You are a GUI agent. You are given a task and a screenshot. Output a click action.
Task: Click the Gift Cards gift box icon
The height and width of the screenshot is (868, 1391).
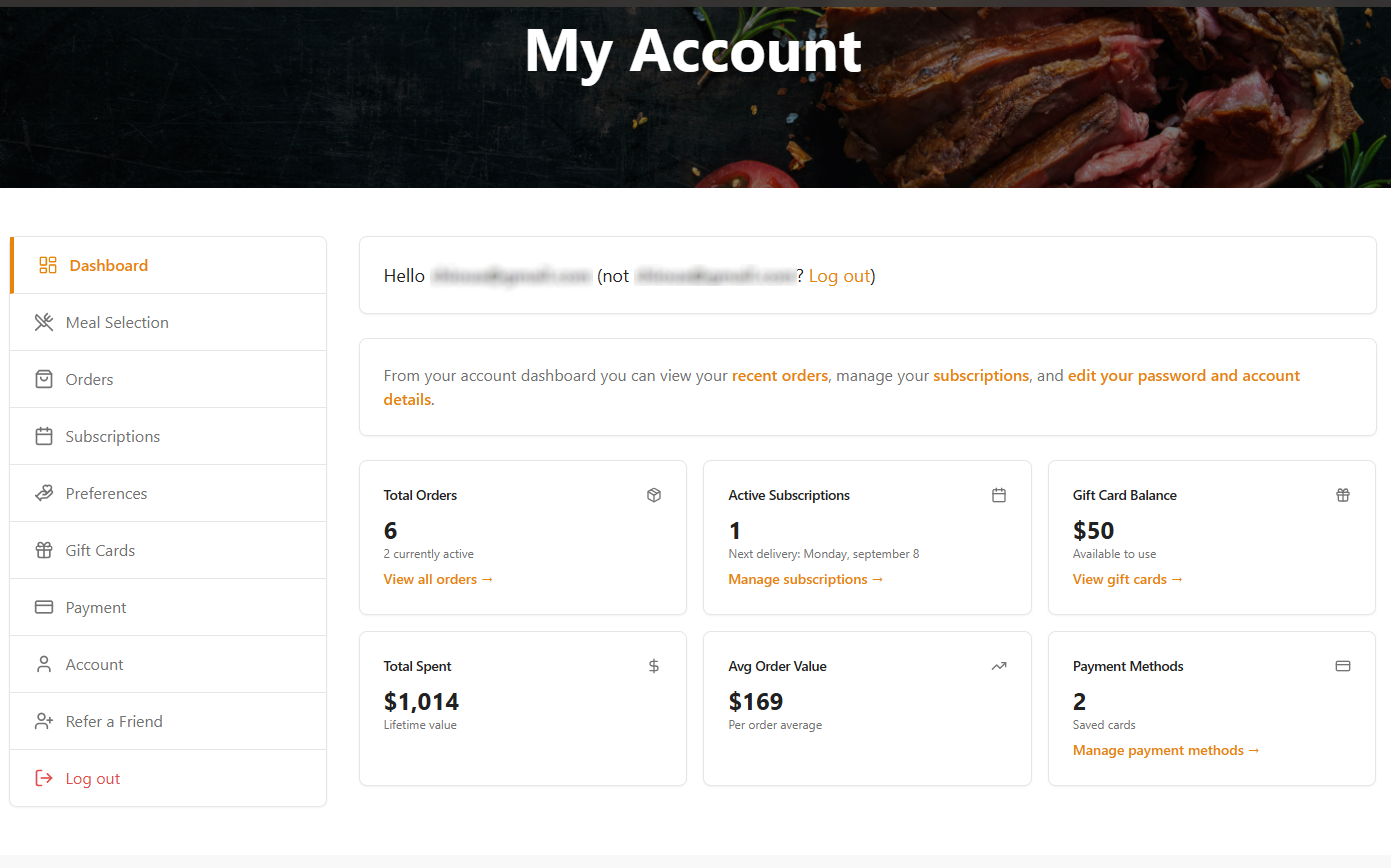point(44,550)
